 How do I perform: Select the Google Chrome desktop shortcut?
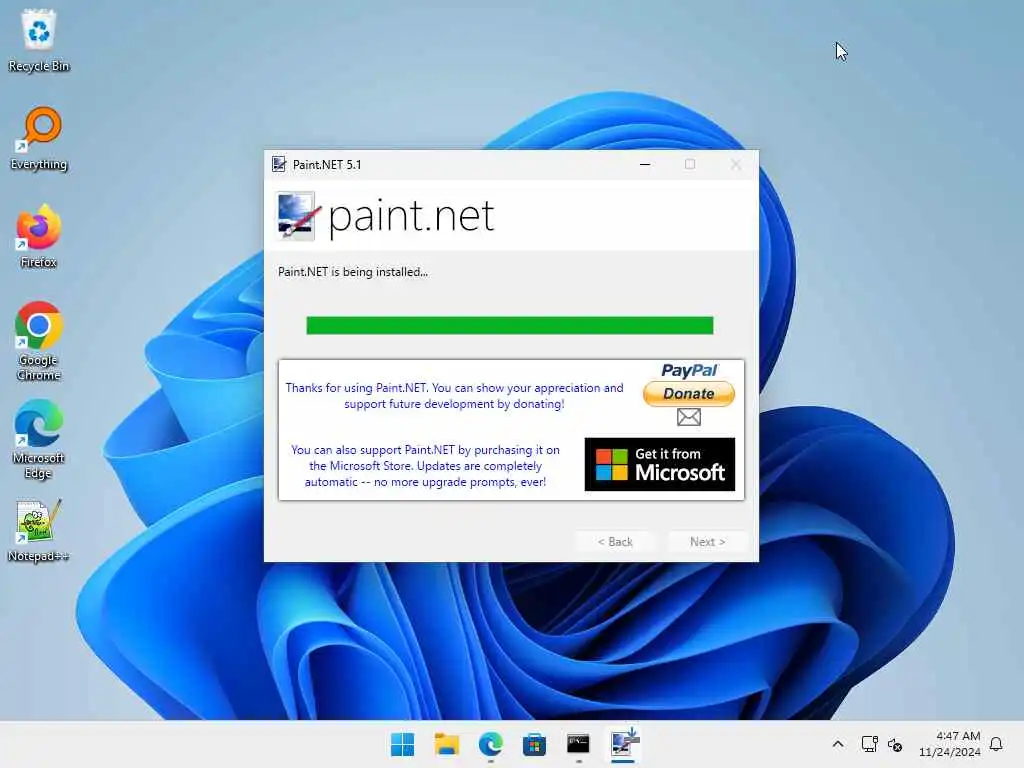tap(39, 342)
